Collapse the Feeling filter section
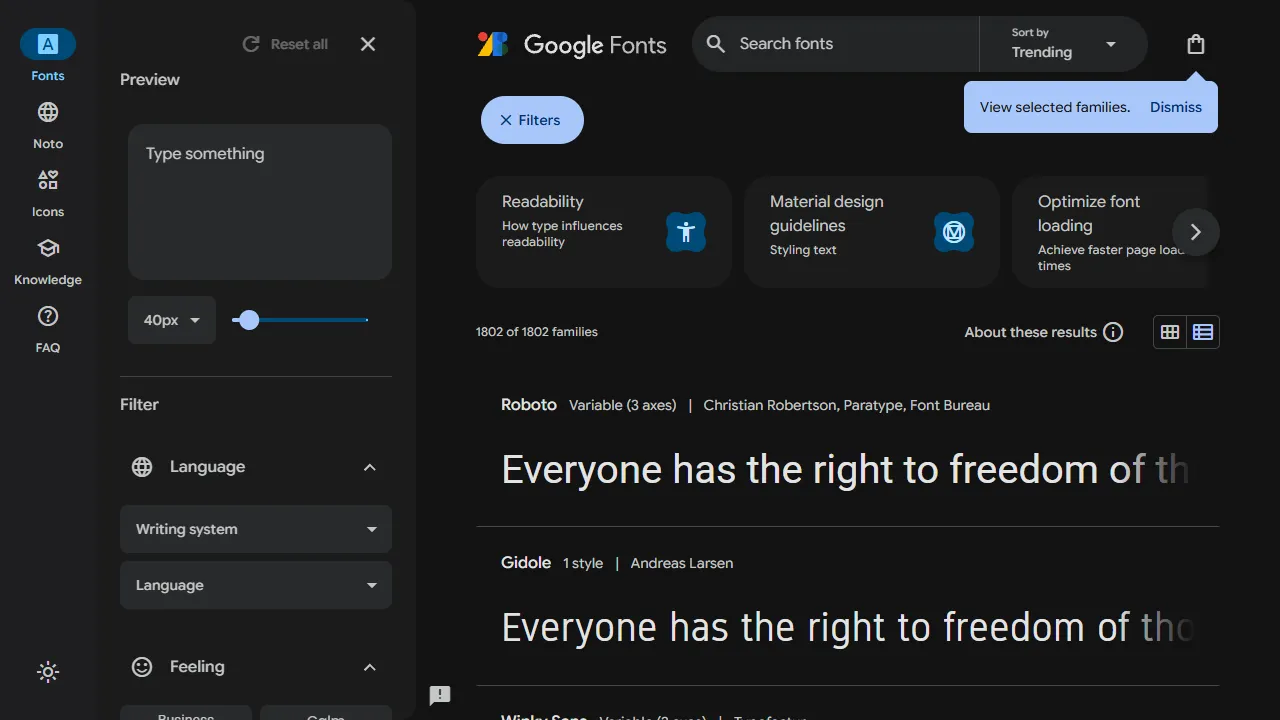 [370, 667]
